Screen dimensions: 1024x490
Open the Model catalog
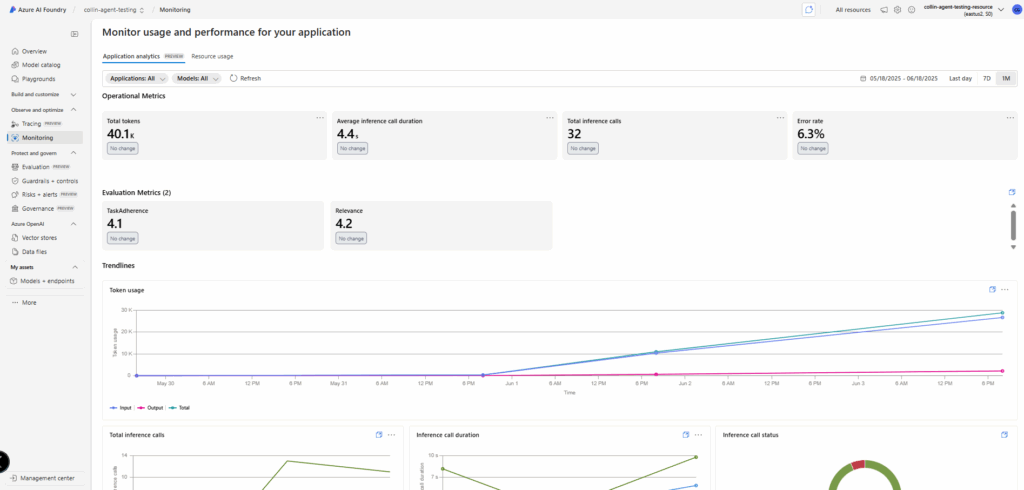click(40, 65)
